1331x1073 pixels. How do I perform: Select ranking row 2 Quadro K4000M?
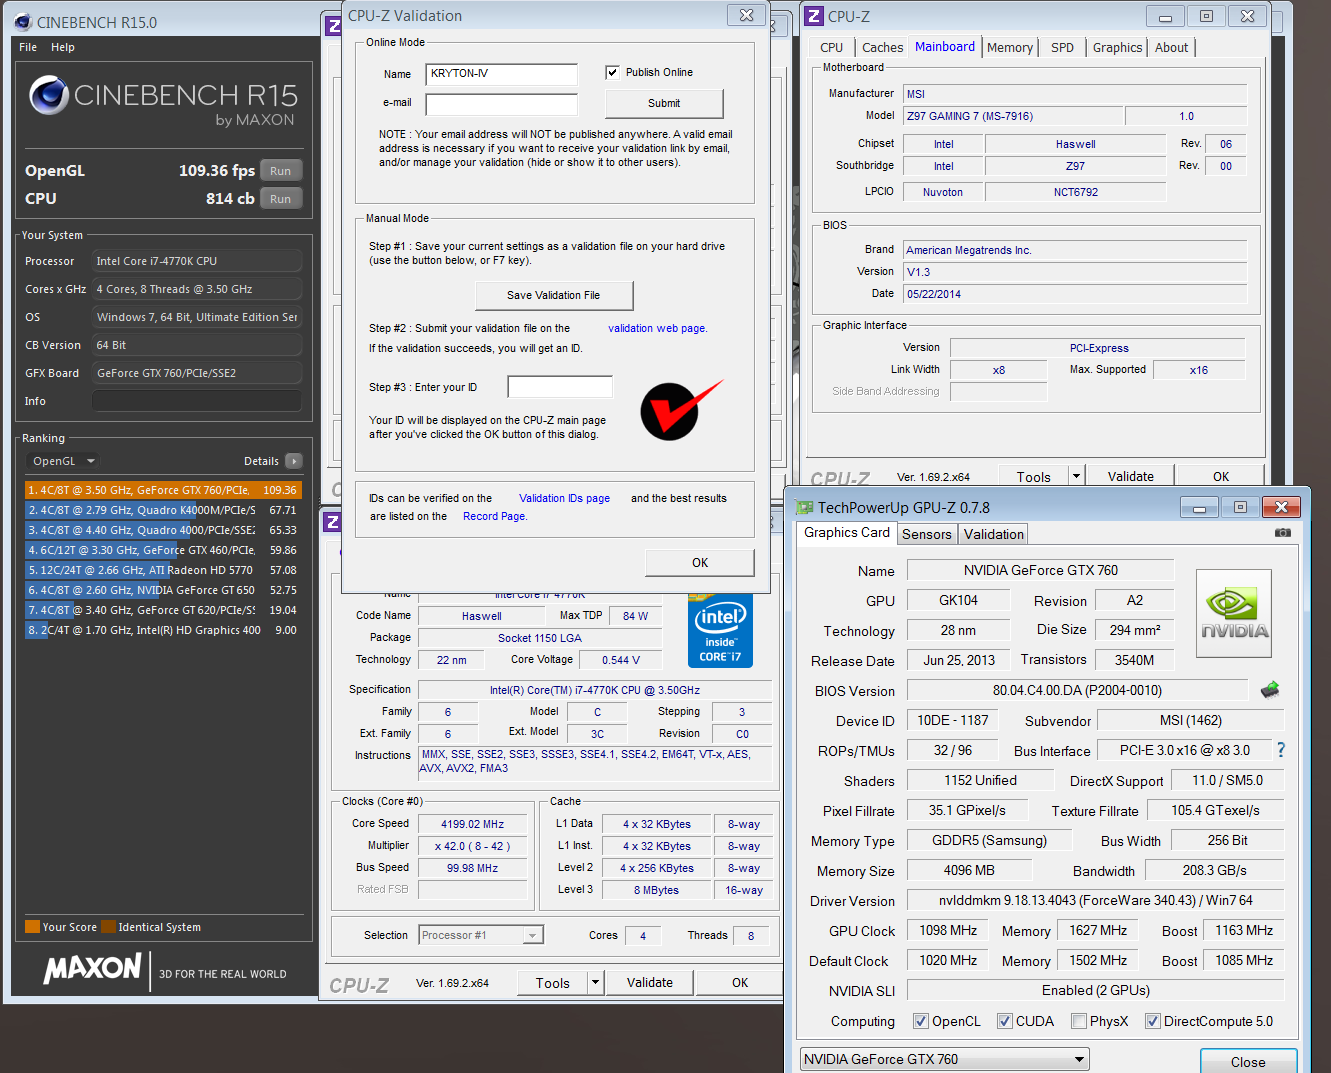pos(163,510)
